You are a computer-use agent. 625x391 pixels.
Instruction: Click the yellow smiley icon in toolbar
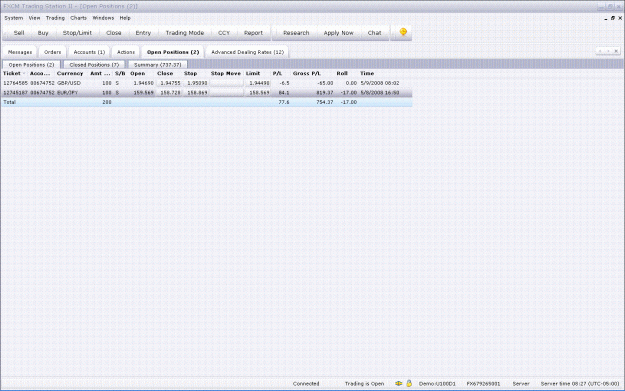click(403, 32)
